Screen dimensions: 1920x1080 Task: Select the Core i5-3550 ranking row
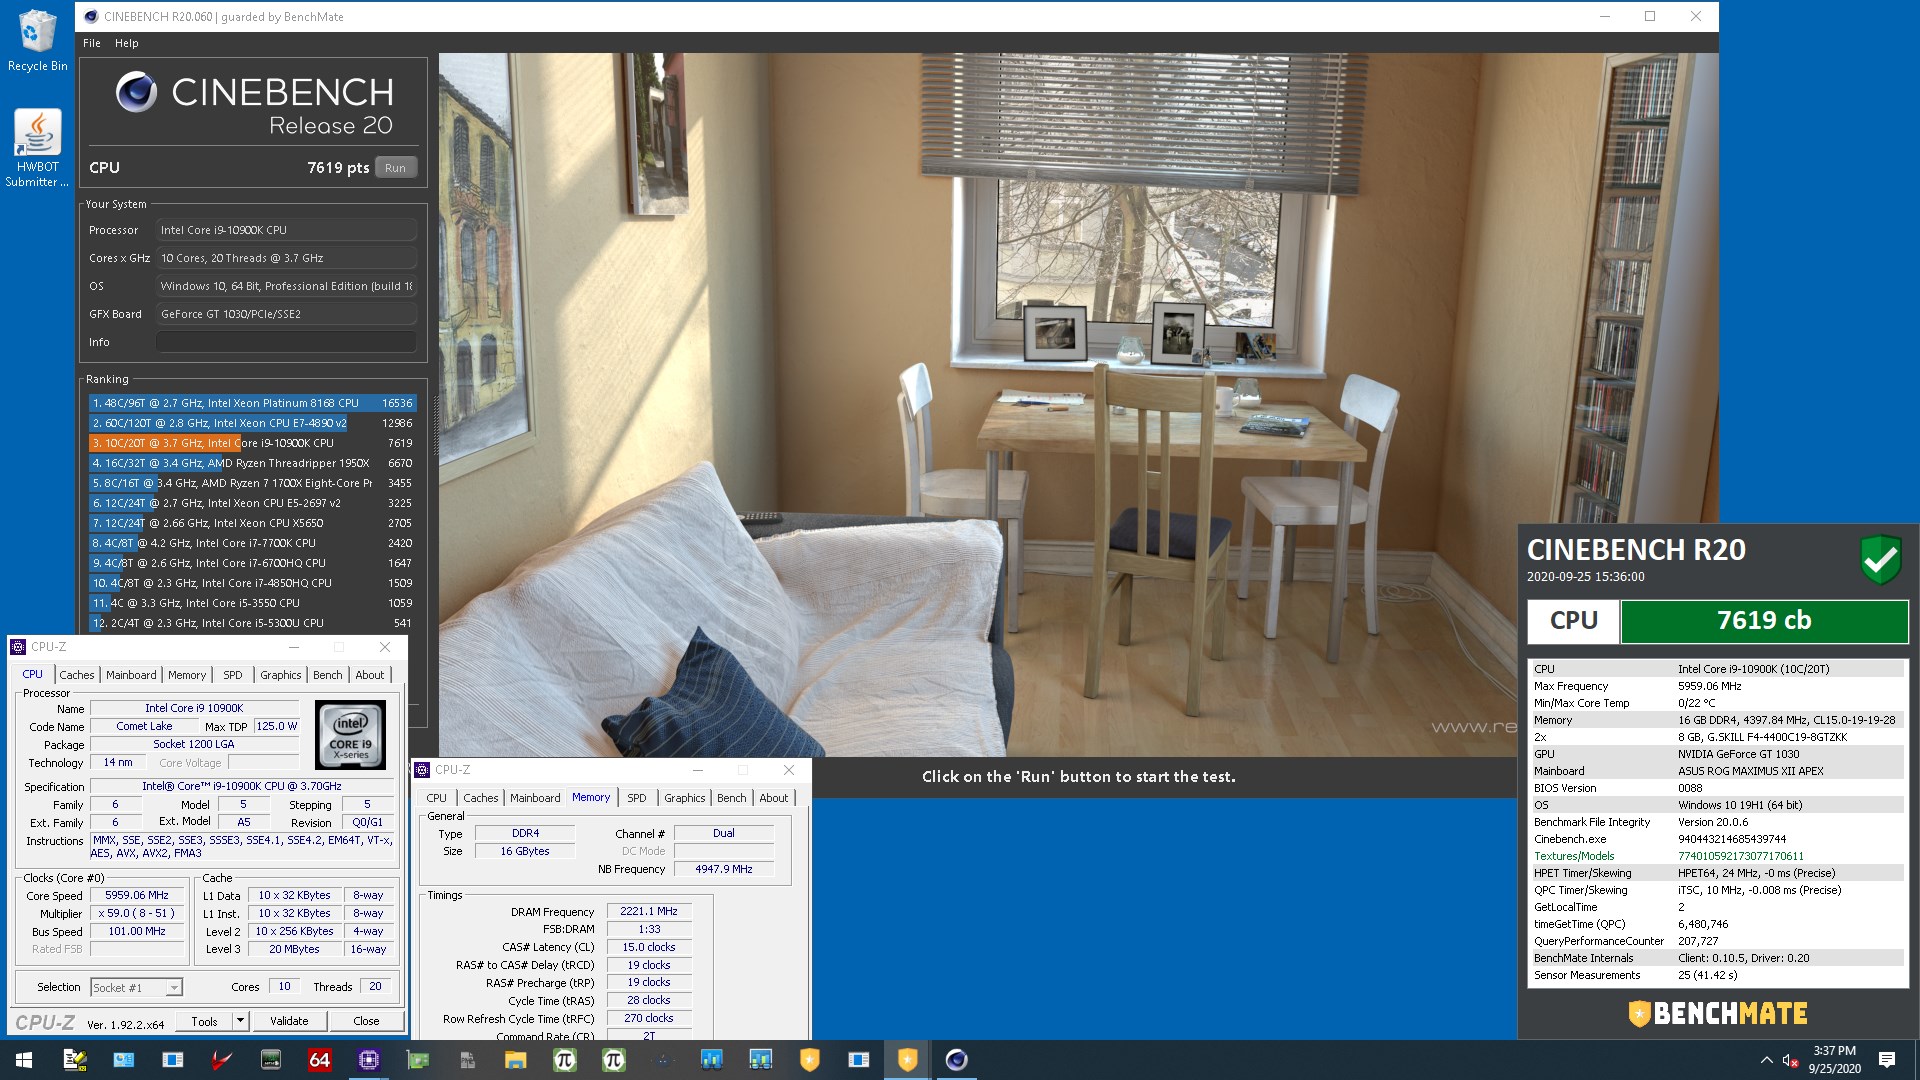(252, 603)
